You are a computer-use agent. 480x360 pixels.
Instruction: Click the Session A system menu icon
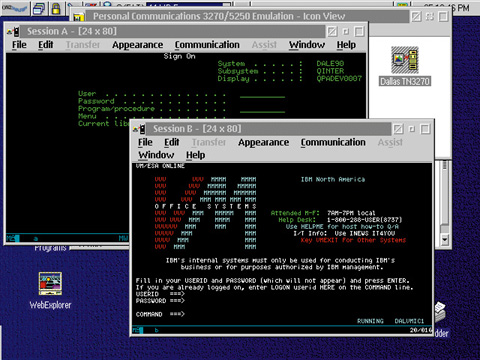(13, 32)
